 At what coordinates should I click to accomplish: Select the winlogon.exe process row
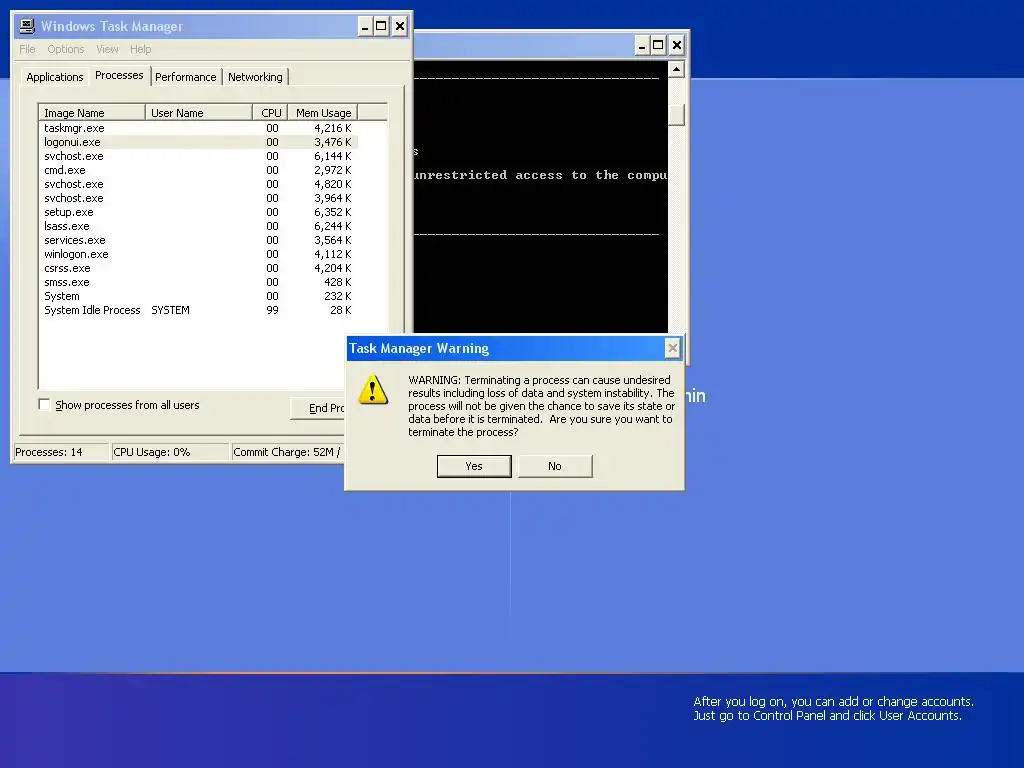(198, 254)
